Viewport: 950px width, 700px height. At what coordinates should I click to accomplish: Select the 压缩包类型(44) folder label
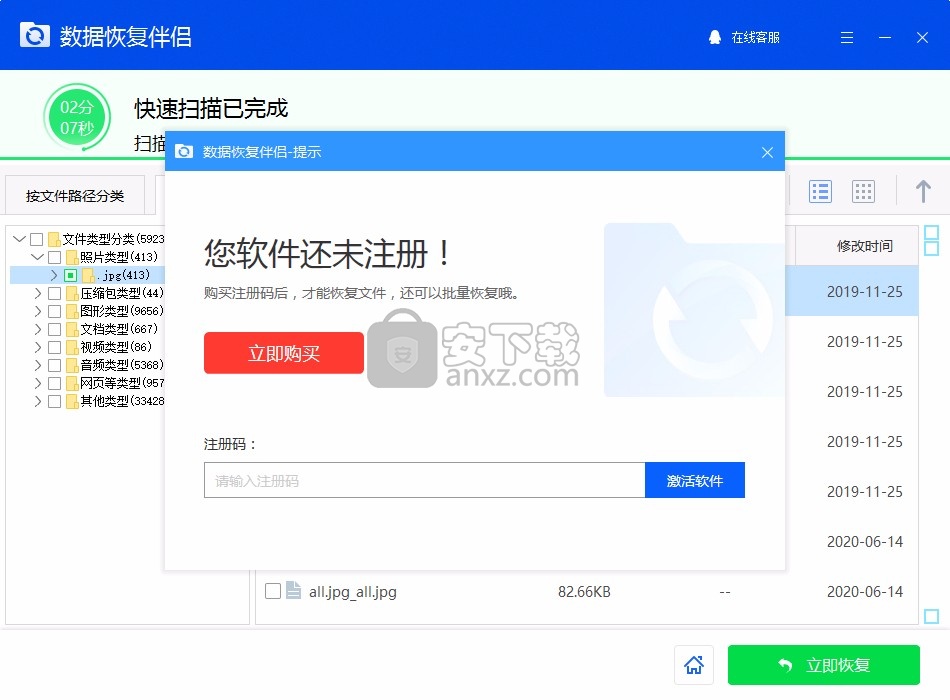(x=122, y=293)
